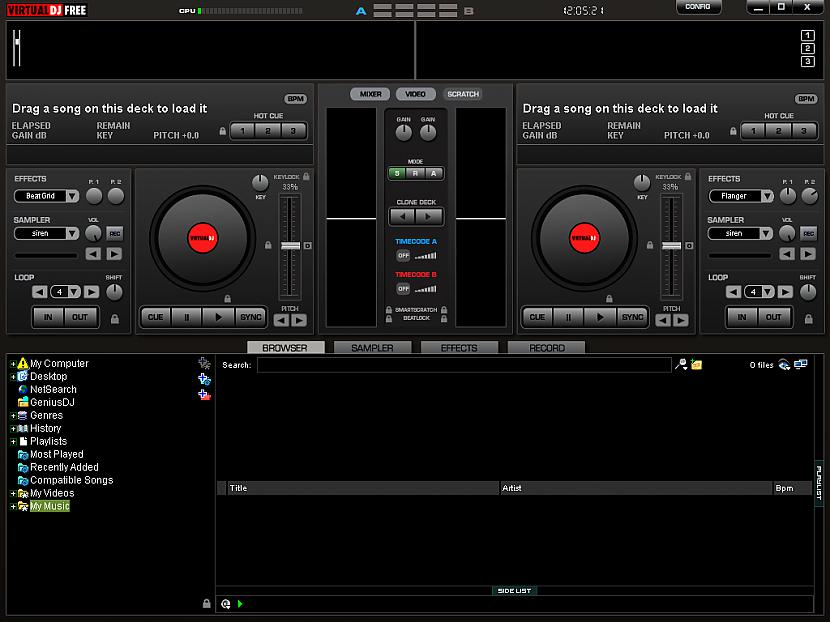Switch to the RECORD tab

tap(547, 348)
